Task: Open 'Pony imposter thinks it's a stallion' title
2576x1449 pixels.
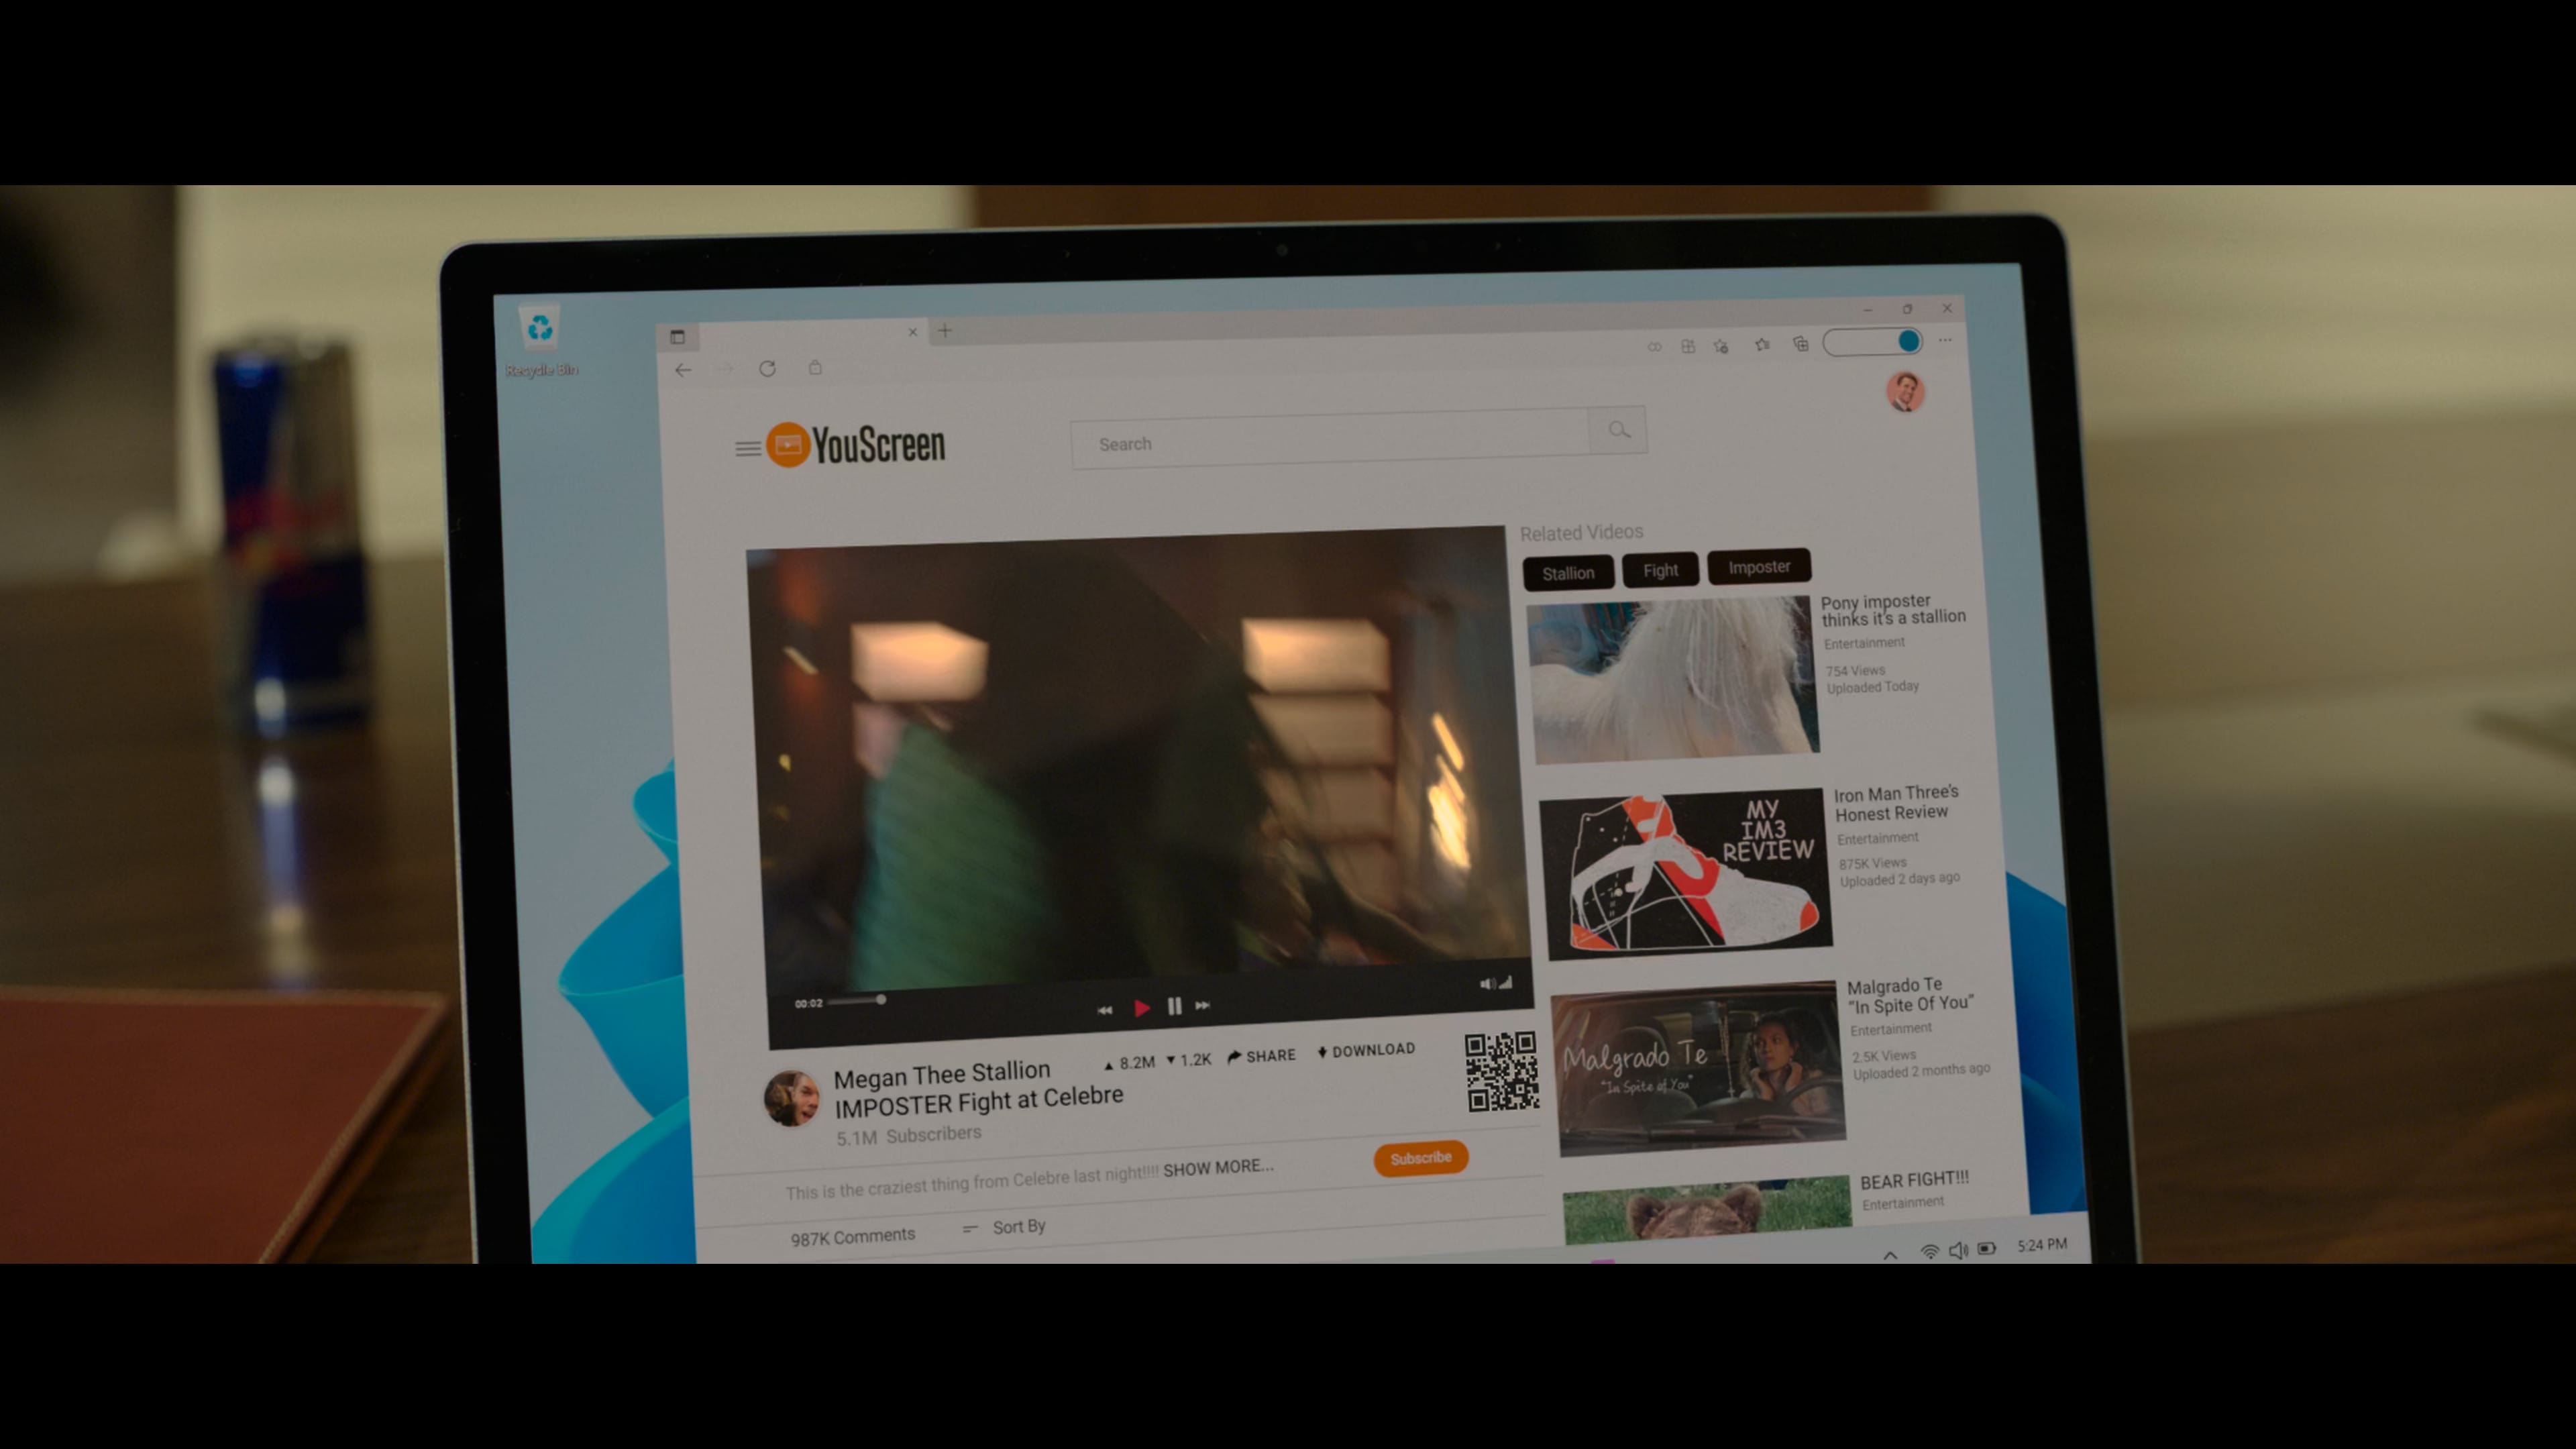Action: pos(1893,609)
